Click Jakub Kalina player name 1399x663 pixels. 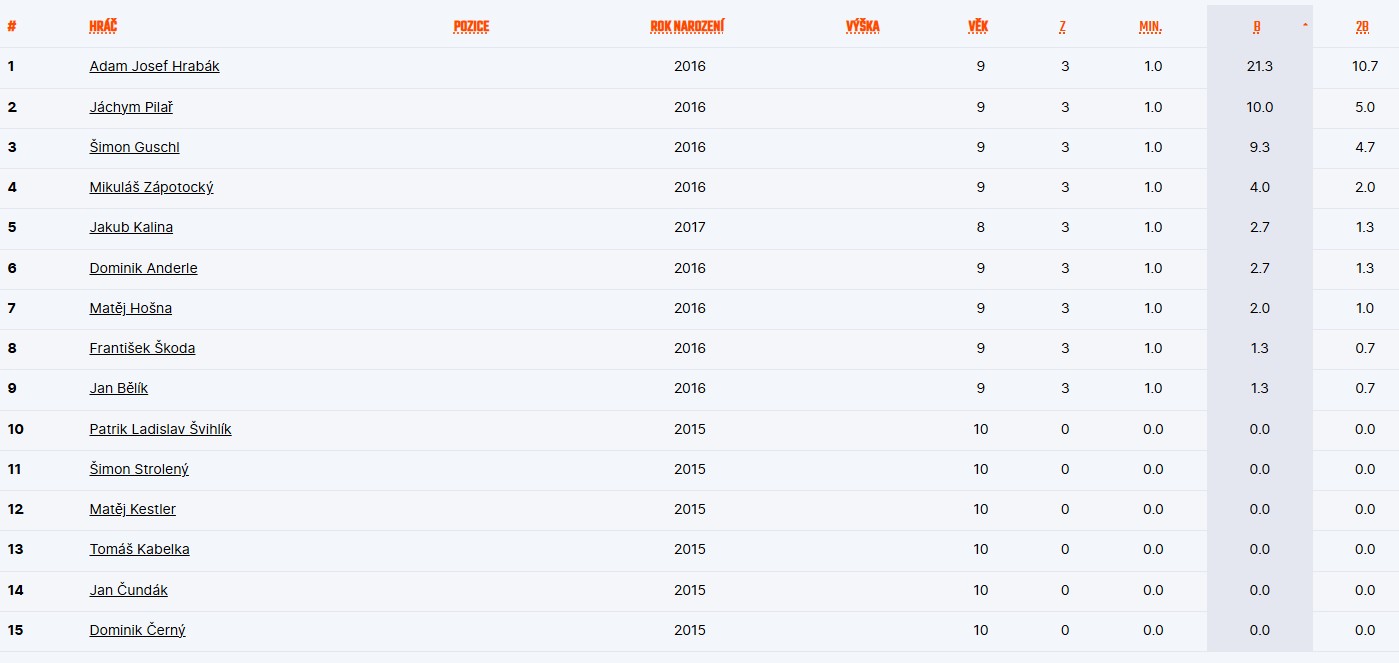(131, 227)
